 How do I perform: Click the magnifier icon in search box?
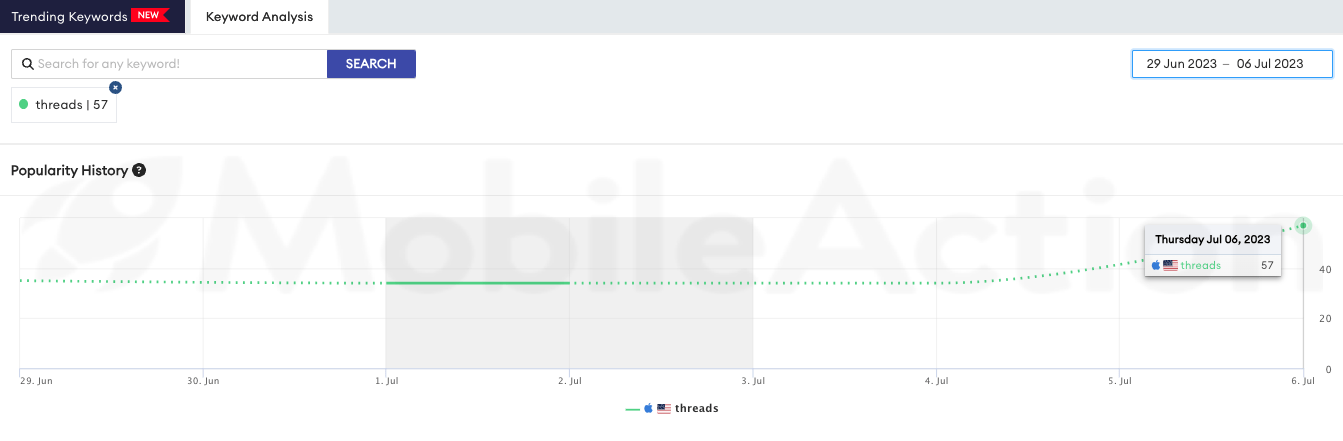point(26,64)
